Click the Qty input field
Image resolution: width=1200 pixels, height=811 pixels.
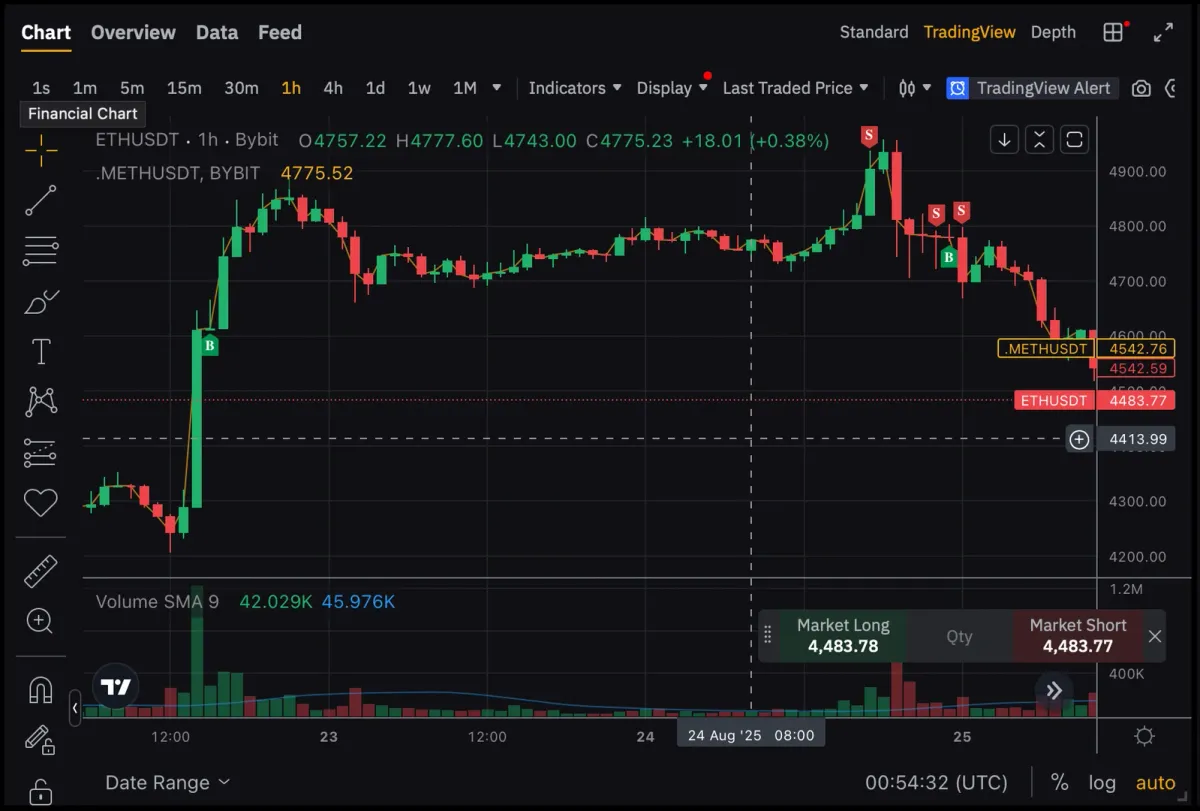point(959,636)
